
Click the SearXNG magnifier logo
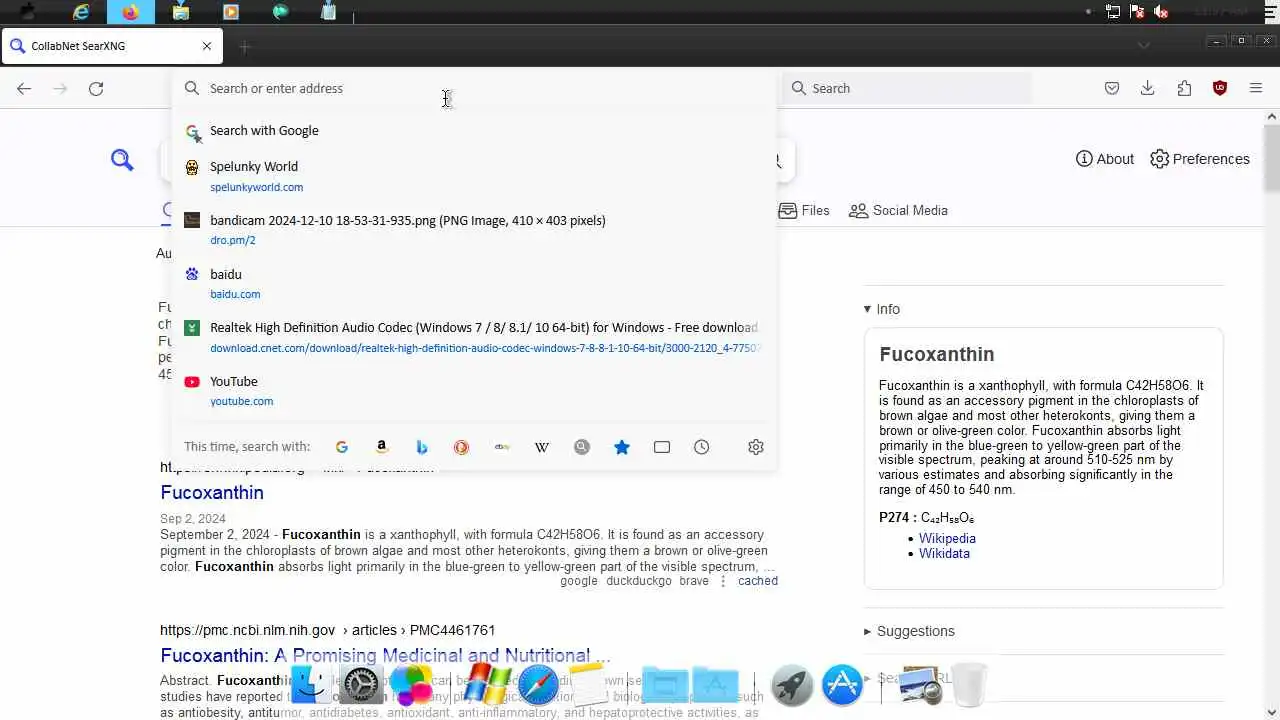pyautogui.click(x=122, y=159)
